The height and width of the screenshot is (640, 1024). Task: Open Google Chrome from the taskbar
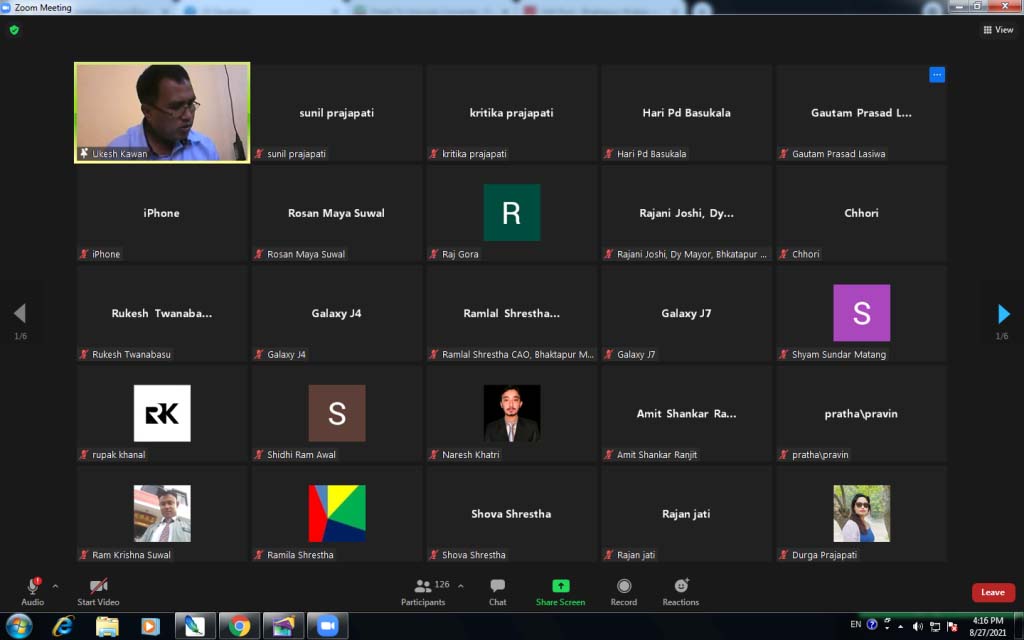pyautogui.click(x=239, y=626)
